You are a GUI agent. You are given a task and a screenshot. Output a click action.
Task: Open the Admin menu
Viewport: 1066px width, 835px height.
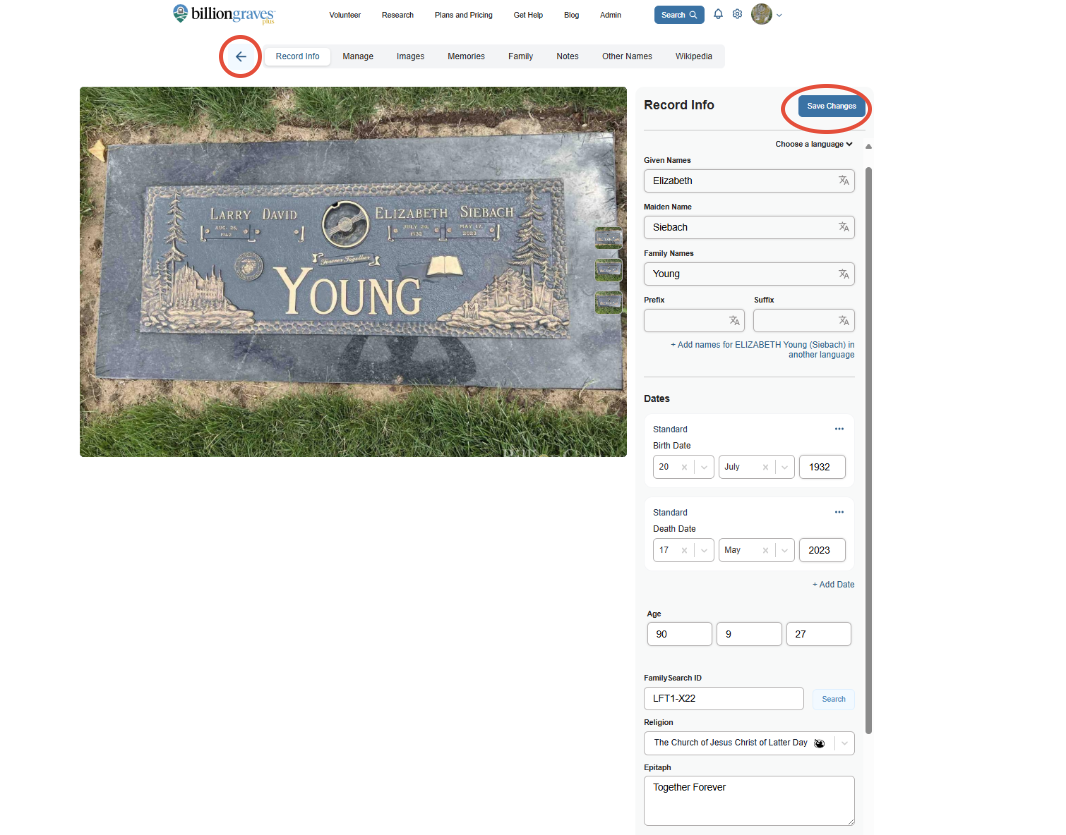pos(611,15)
